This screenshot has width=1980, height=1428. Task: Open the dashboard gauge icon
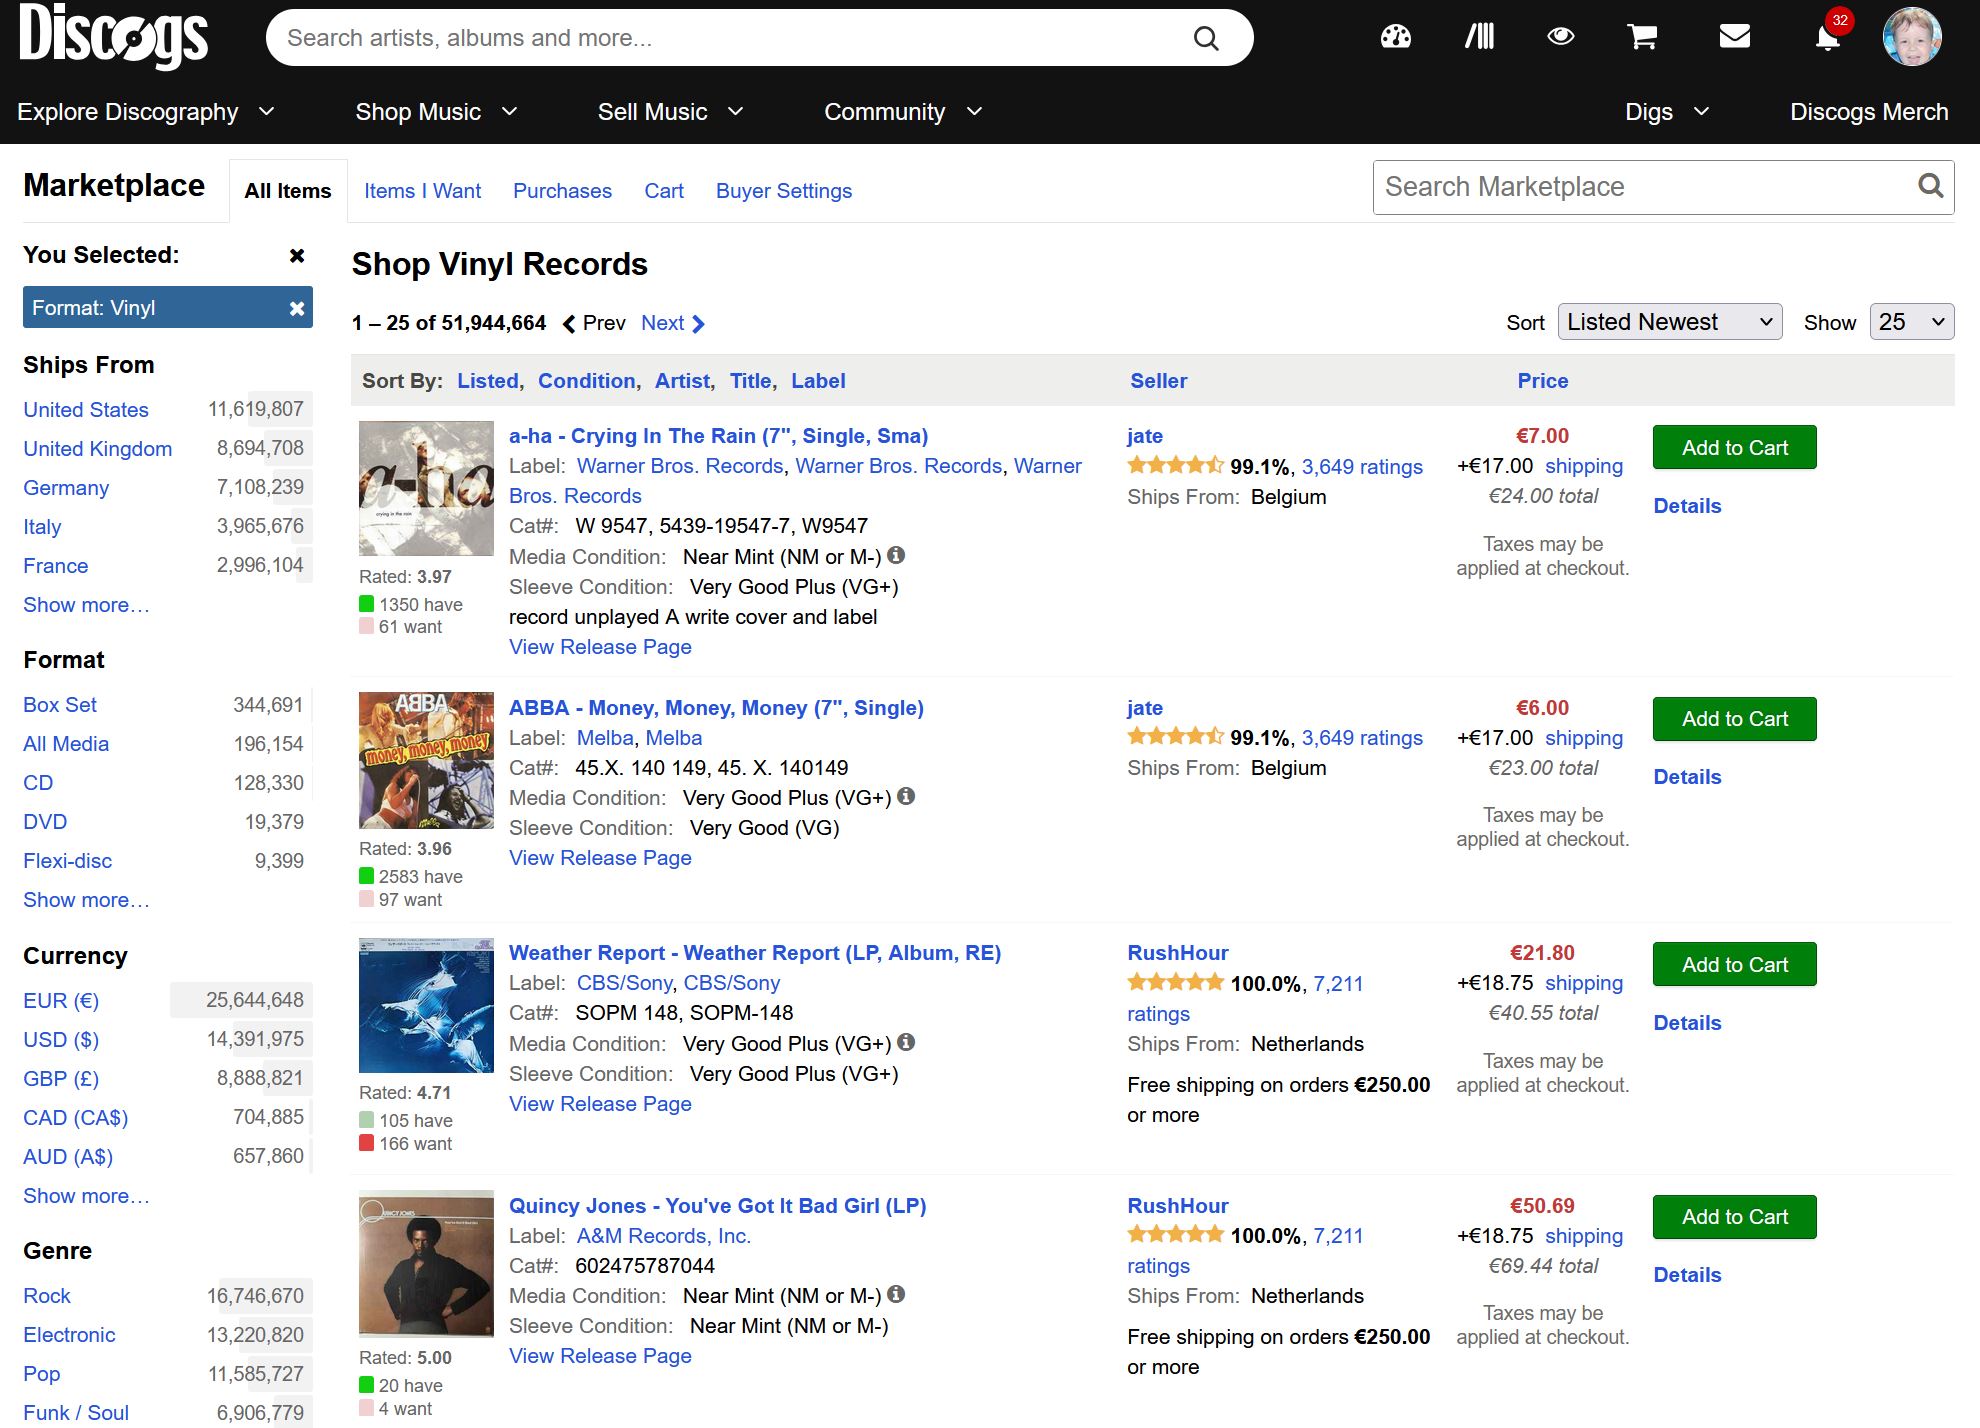tap(1395, 38)
